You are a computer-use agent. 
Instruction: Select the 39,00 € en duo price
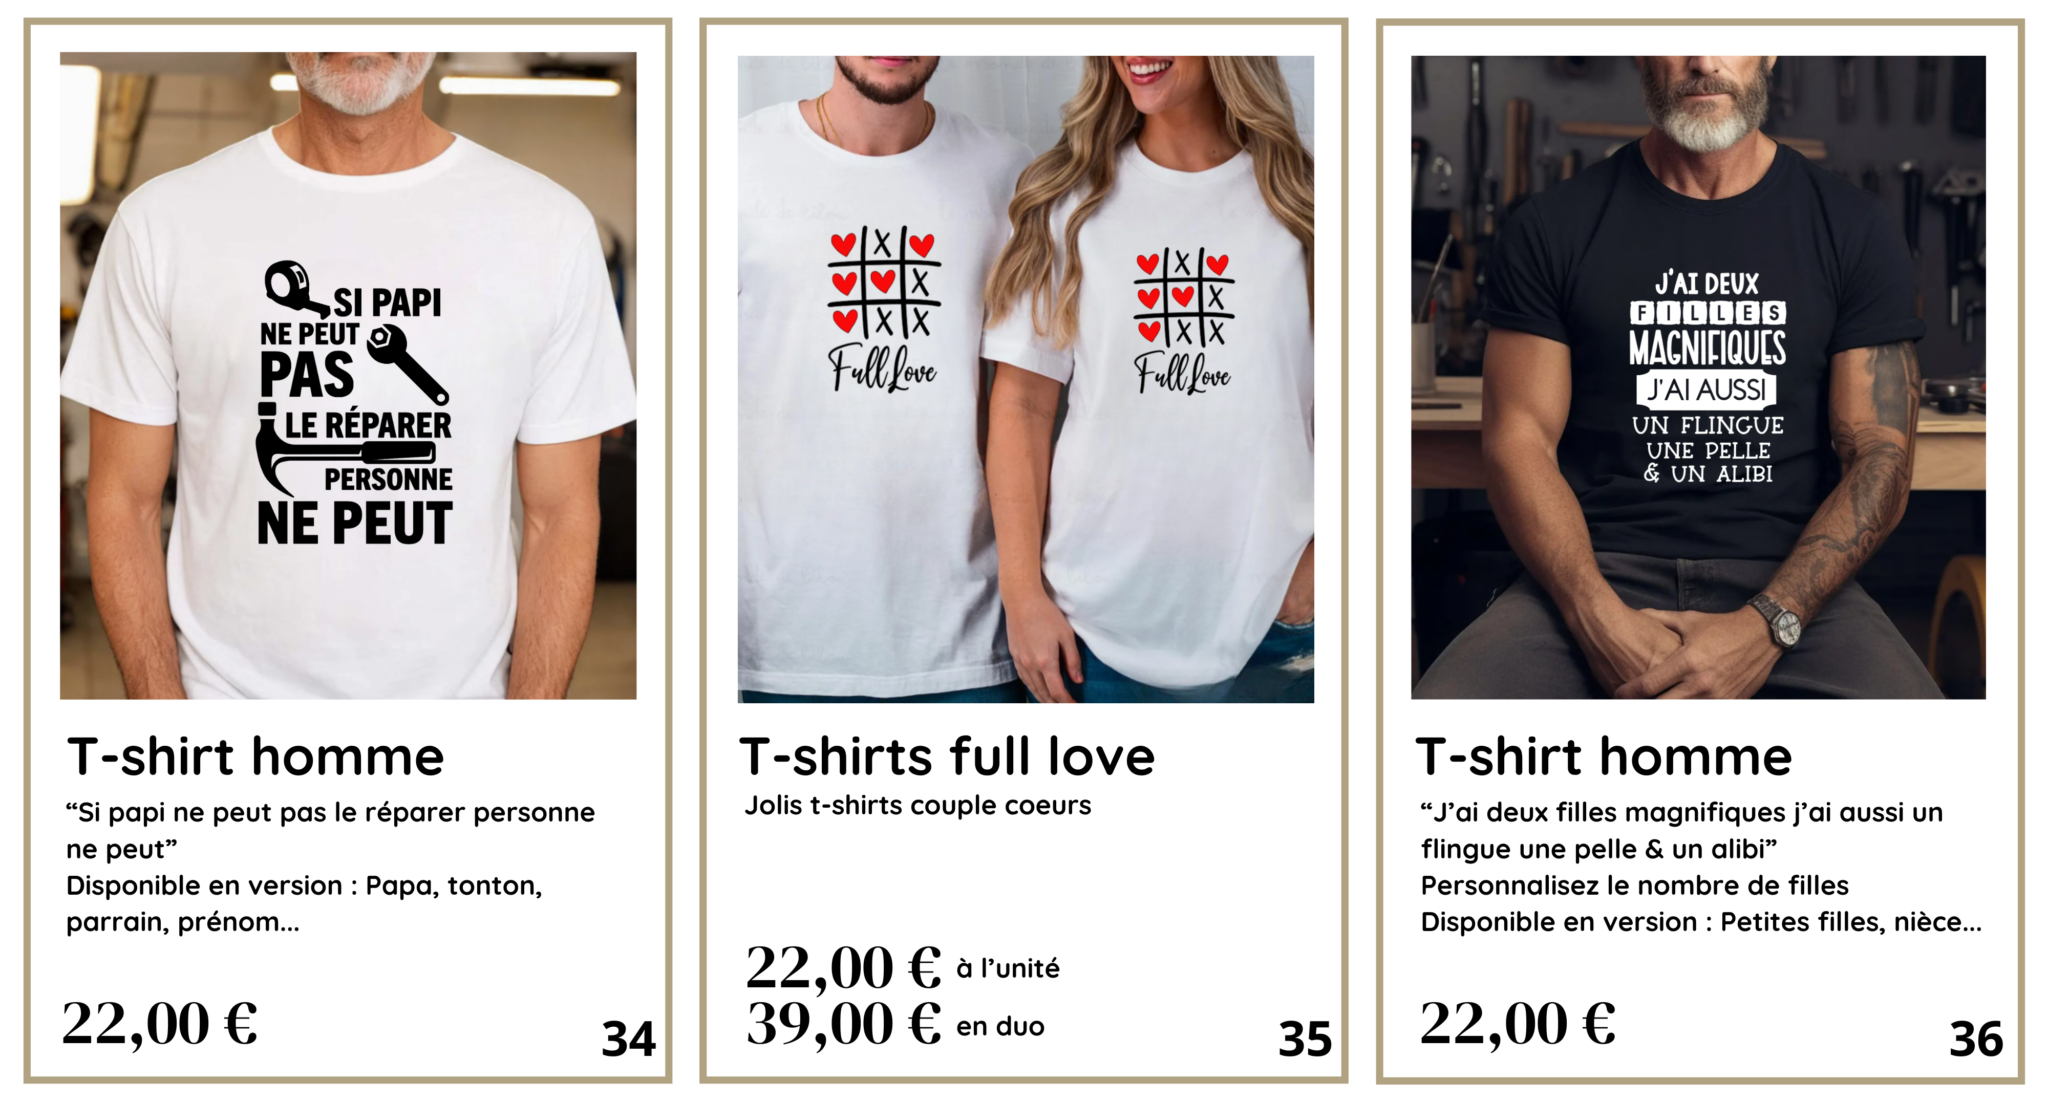895,1025
